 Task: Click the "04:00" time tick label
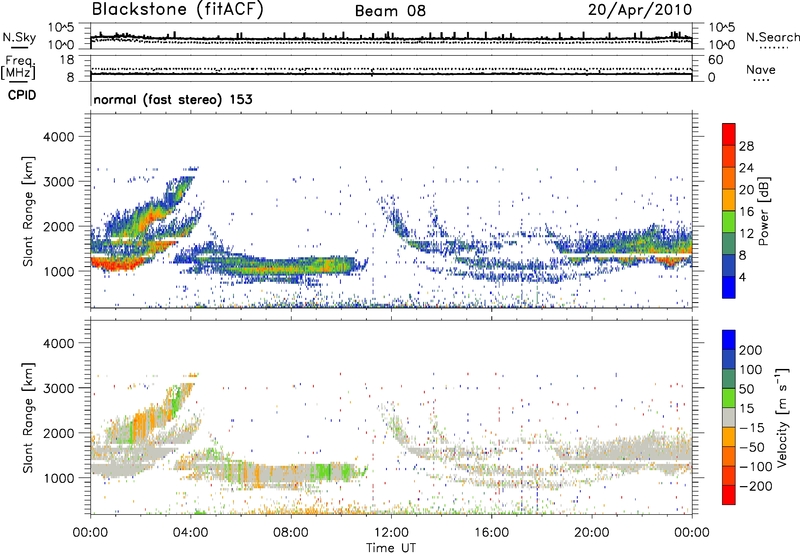pyautogui.click(x=191, y=533)
